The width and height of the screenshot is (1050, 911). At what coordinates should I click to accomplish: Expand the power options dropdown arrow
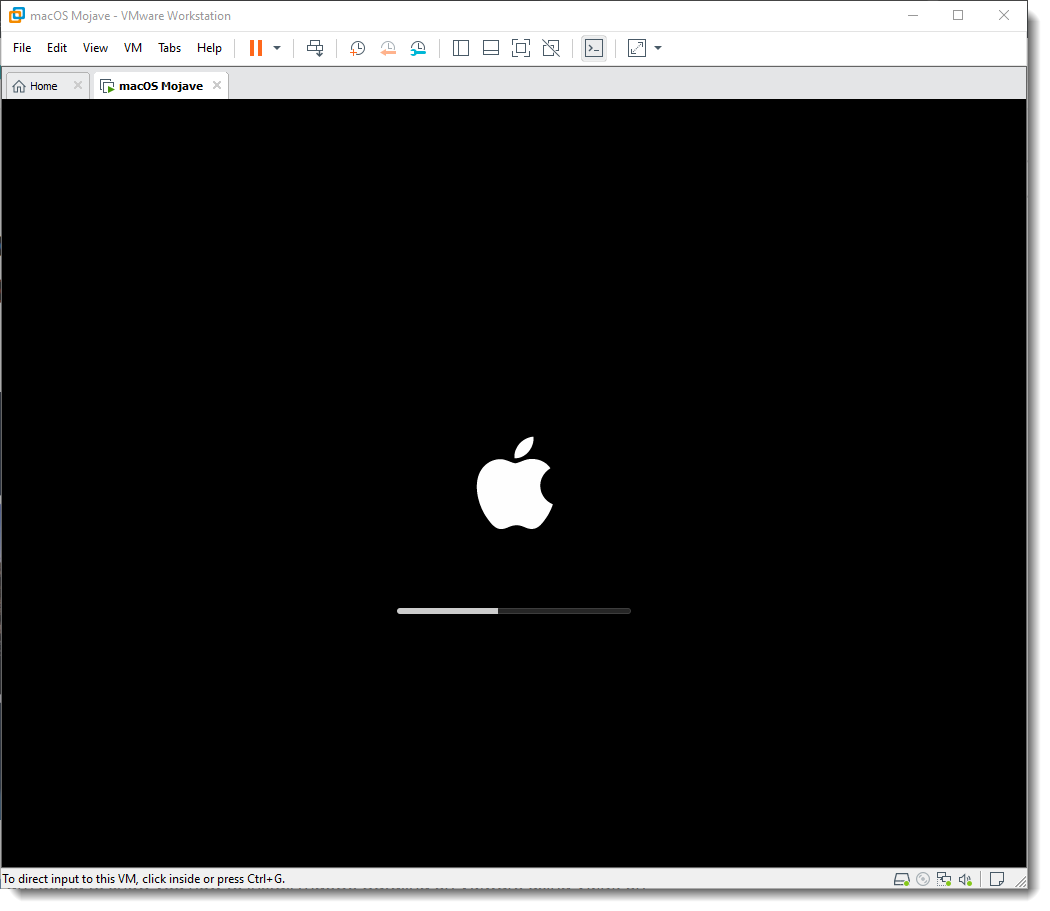277,48
